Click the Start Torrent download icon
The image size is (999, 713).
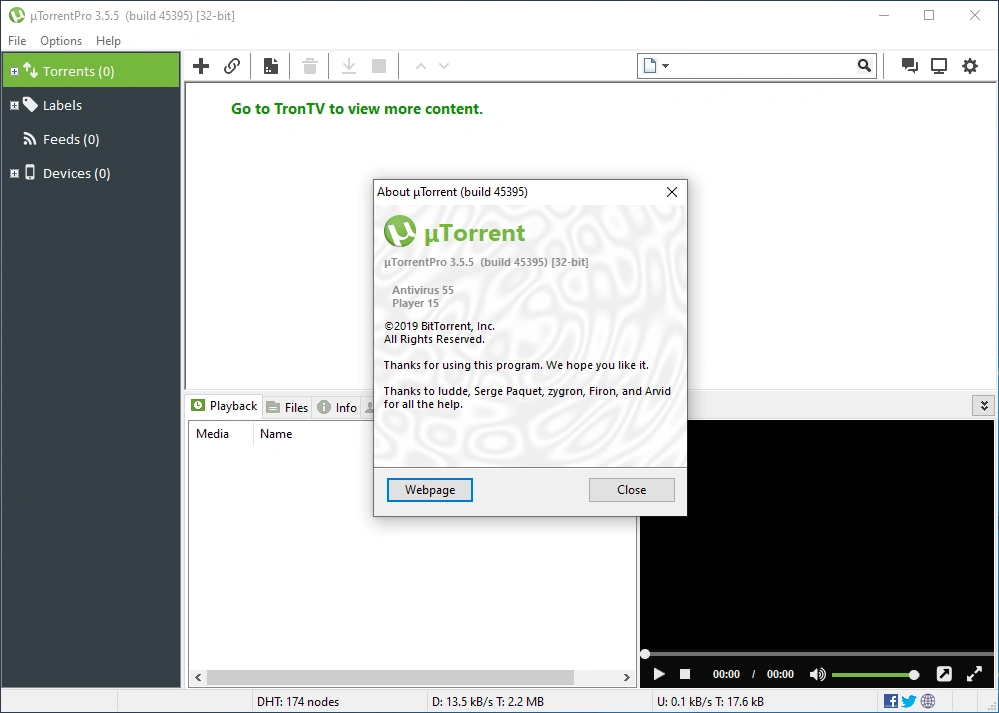(x=349, y=66)
